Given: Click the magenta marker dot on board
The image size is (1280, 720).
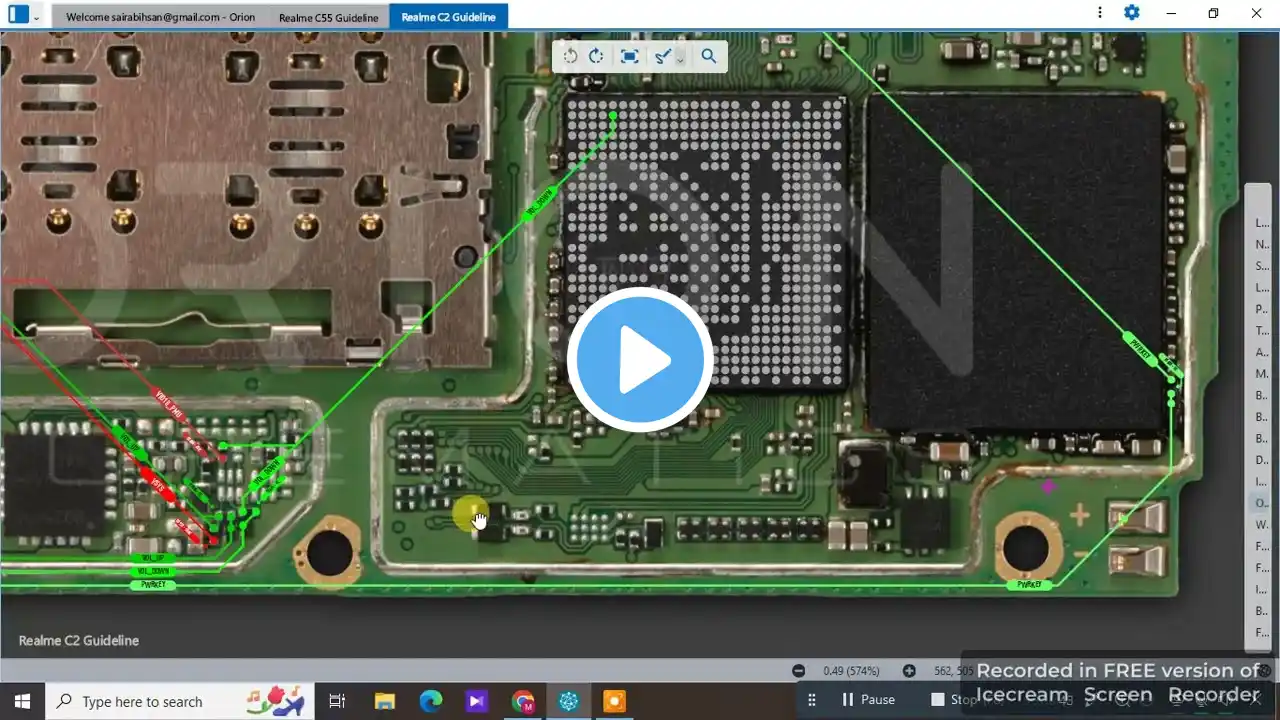Looking at the screenshot, I should (1048, 487).
